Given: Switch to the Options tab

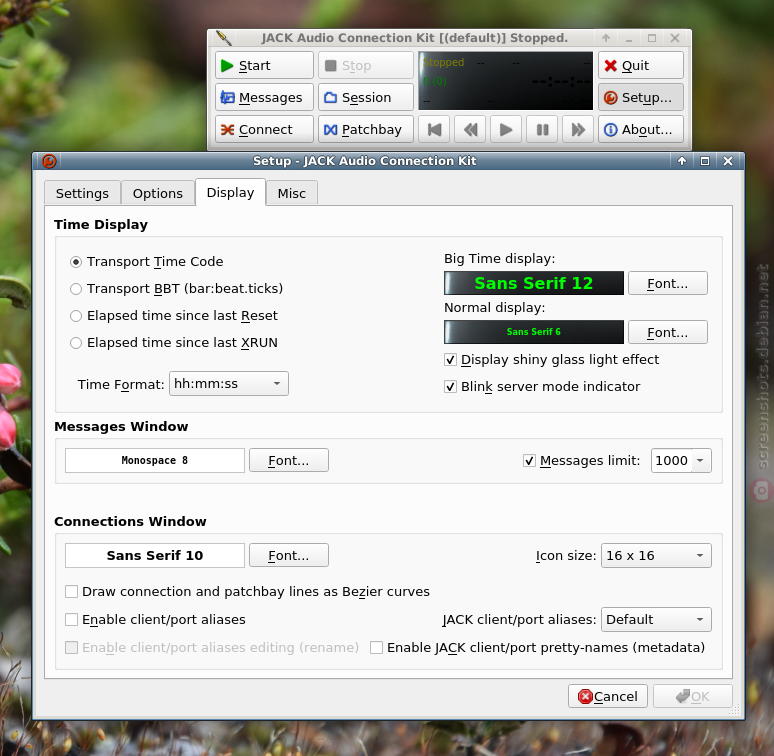Looking at the screenshot, I should coord(157,193).
